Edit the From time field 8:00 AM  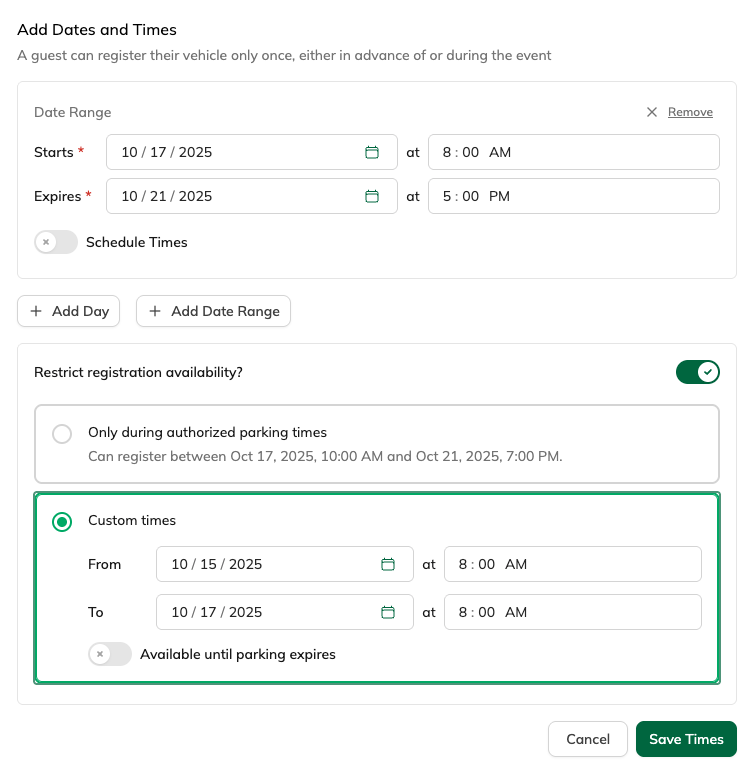click(x=573, y=564)
